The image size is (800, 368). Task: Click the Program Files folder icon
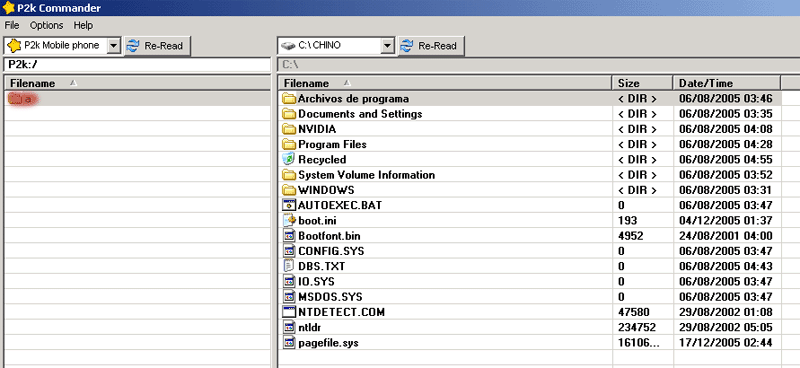click(x=289, y=144)
